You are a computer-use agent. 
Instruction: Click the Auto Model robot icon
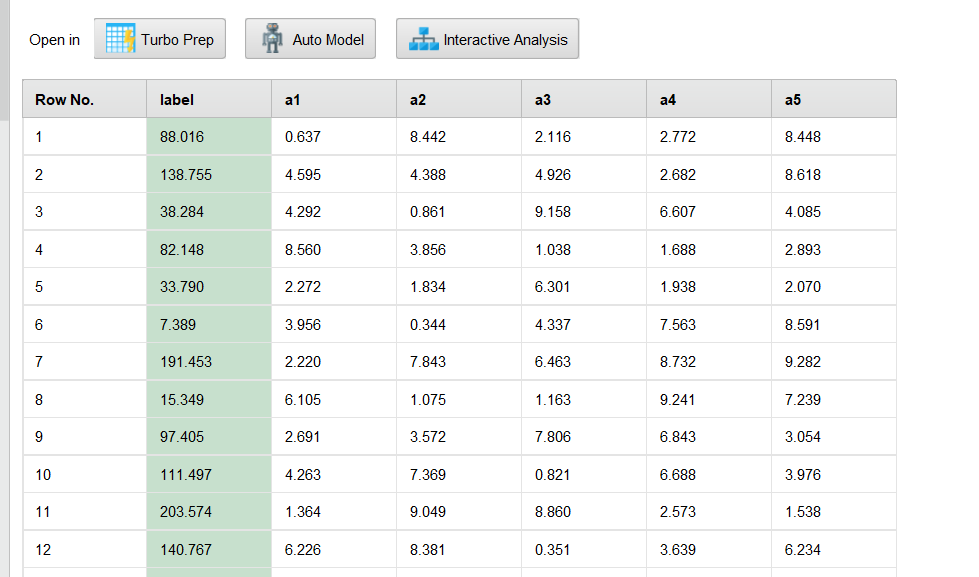pos(272,39)
